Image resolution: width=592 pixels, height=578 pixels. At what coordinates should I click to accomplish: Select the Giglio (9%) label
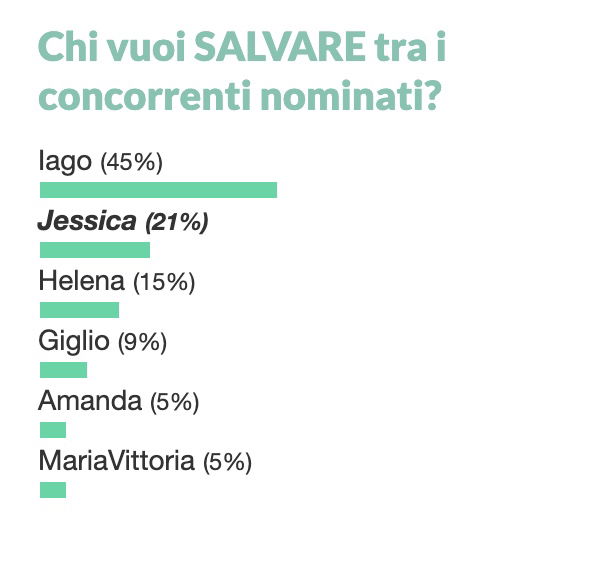(x=102, y=341)
